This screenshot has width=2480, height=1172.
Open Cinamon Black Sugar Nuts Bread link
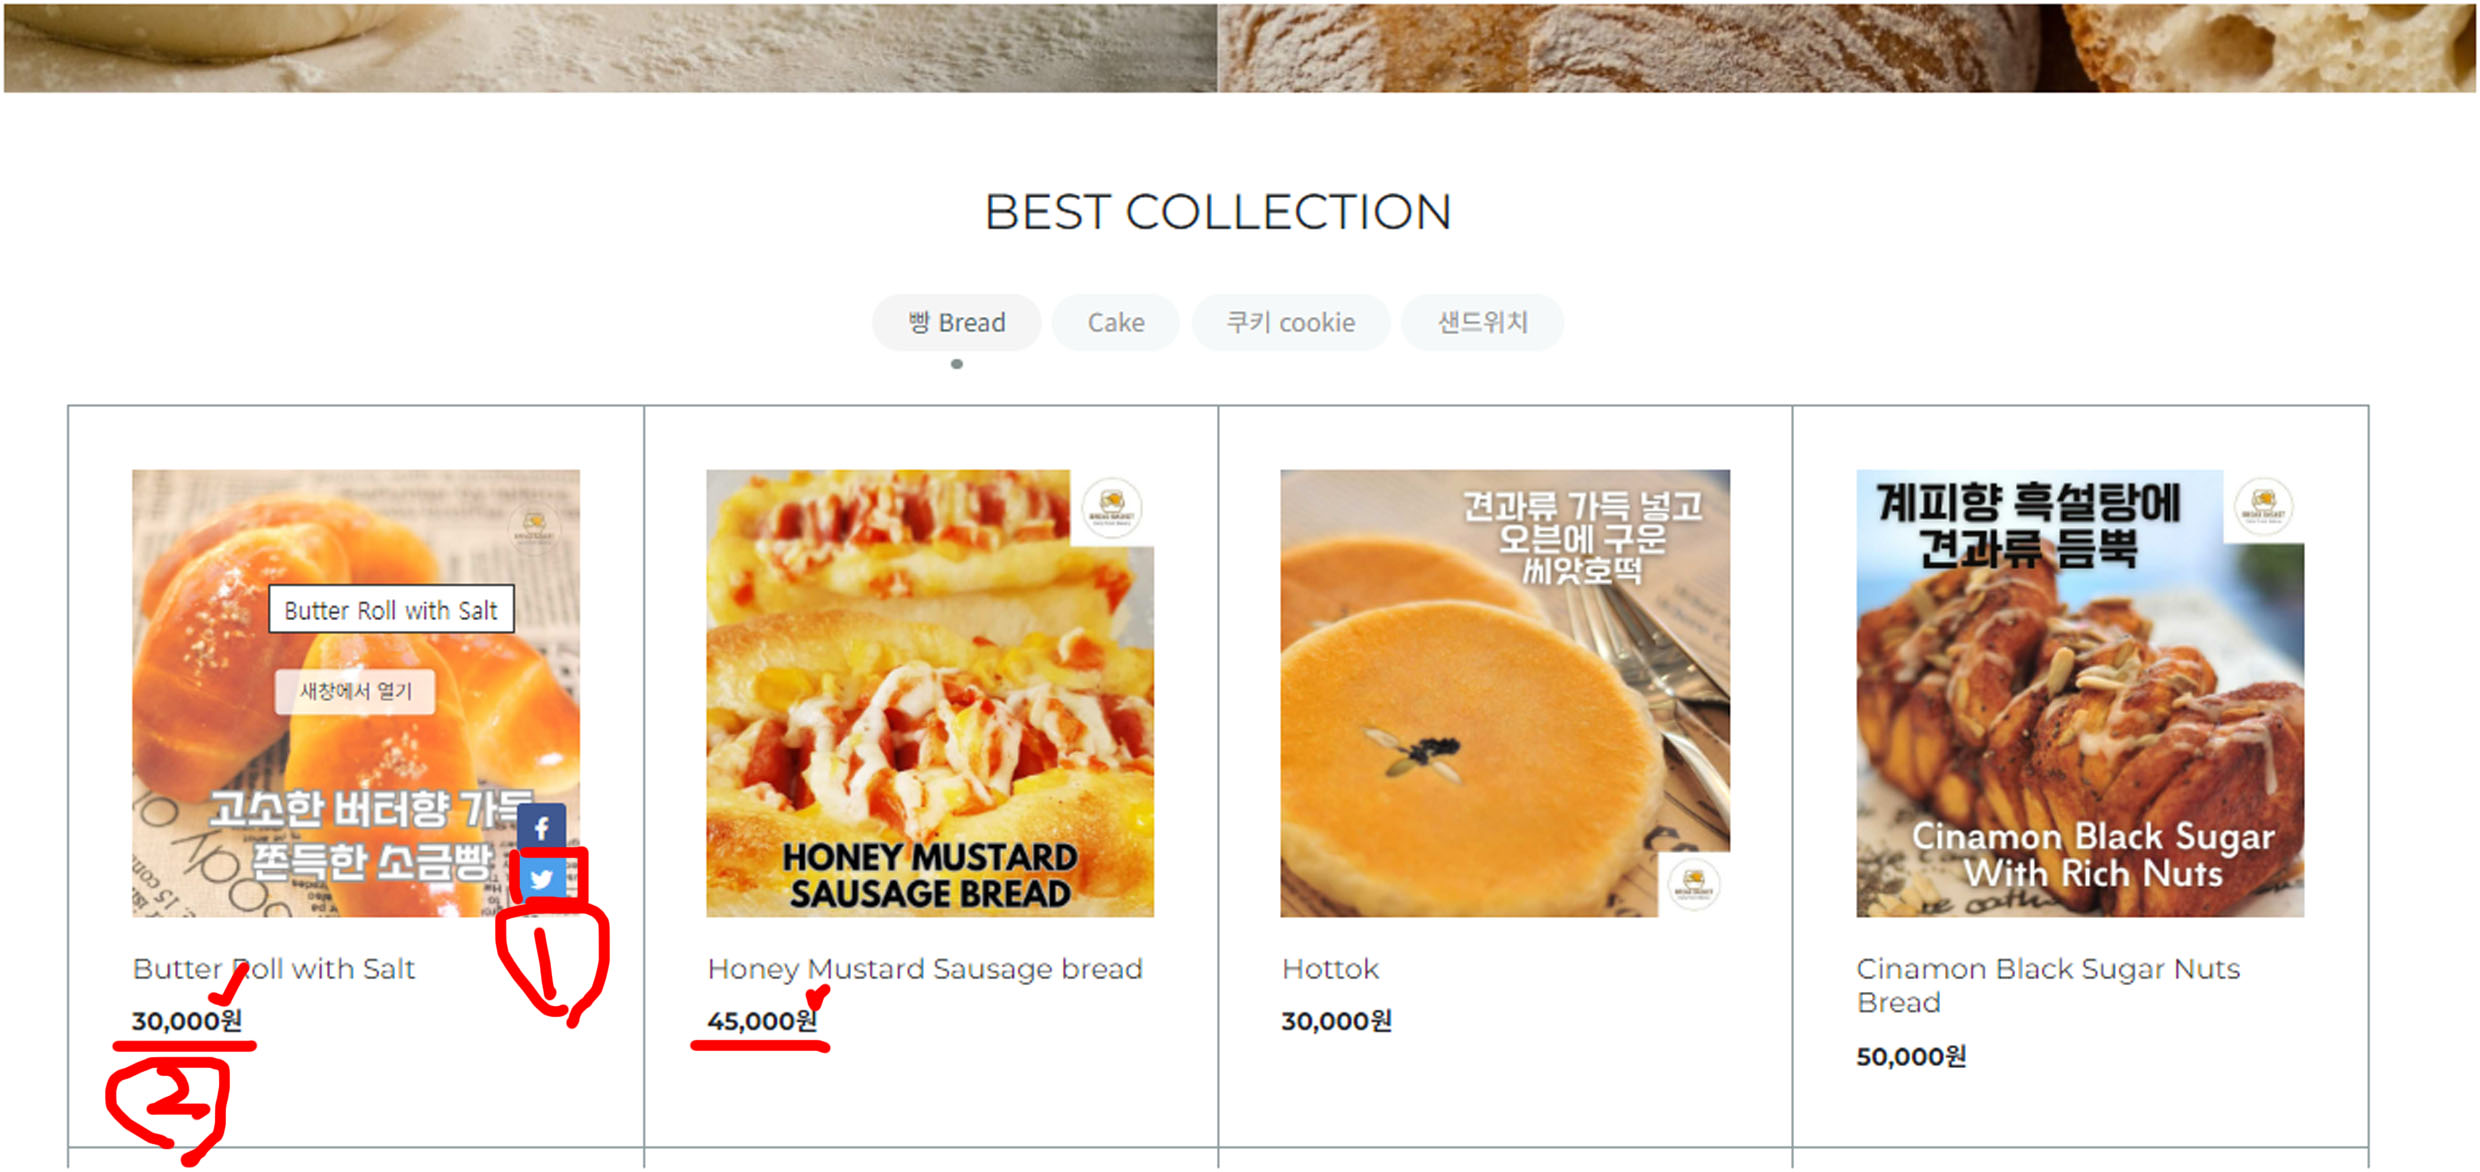pyautogui.click(x=2047, y=985)
